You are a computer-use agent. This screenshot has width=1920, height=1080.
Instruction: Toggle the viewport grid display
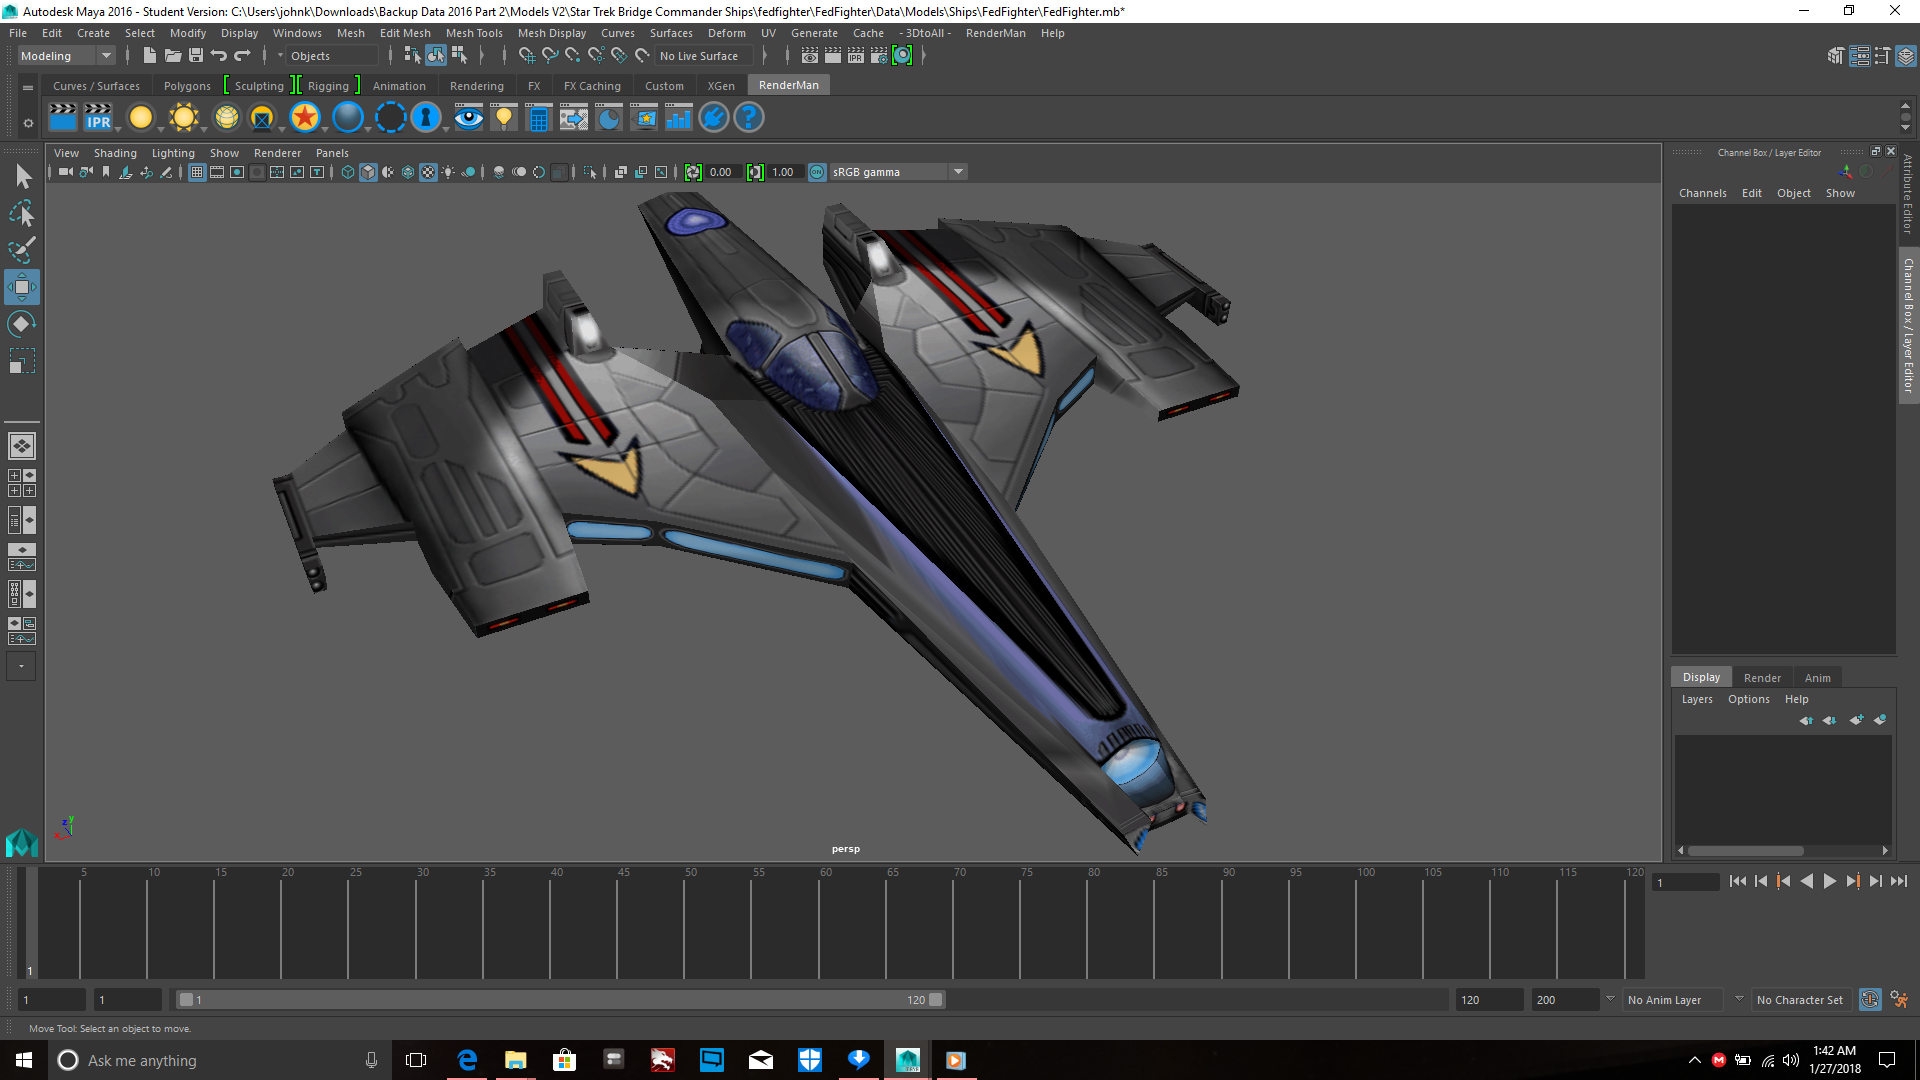point(196,171)
